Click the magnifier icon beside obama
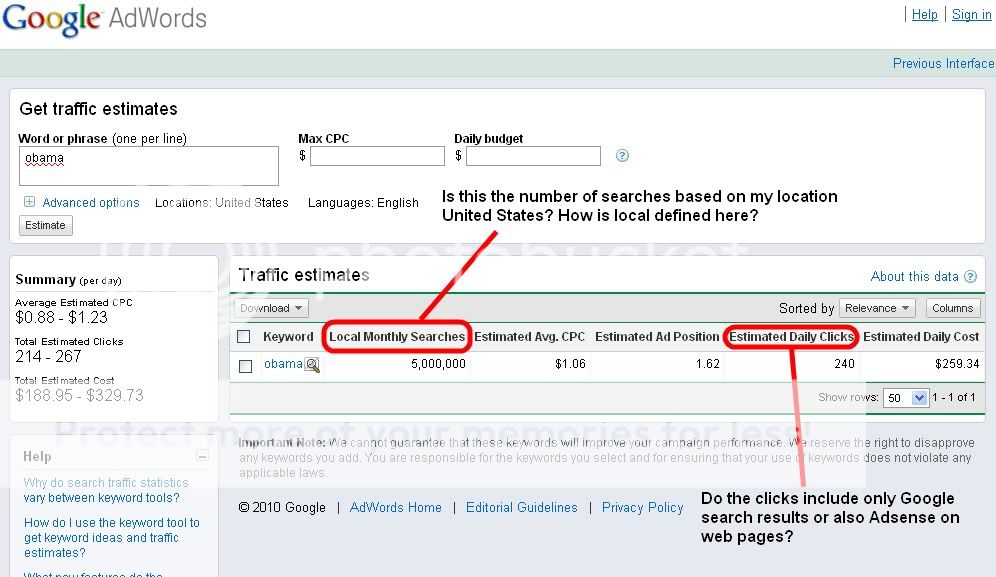This screenshot has height=577, width=996. click(x=312, y=365)
